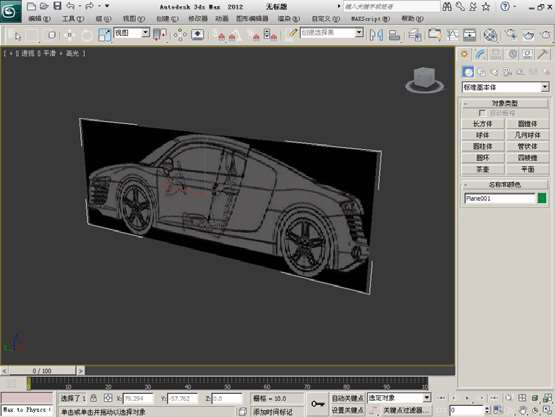Open the 动画 menu

222,19
